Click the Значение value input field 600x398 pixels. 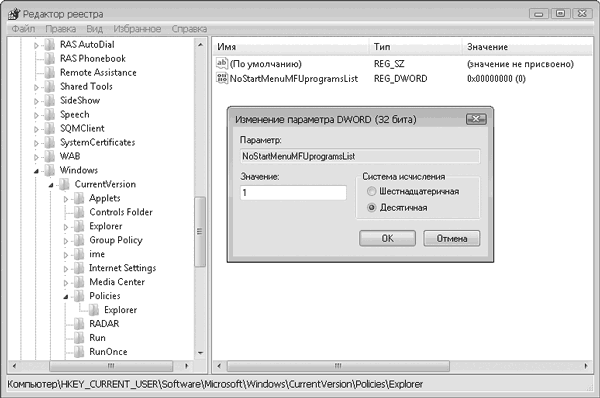(x=293, y=192)
